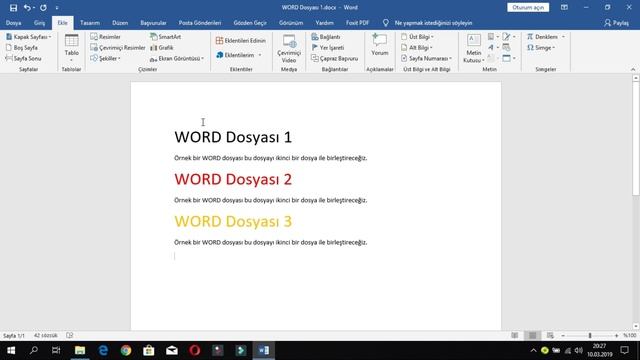The width and height of the screenshot is (640, 360).
Task: Switch to the Düzen tab
Action: (120, 23)
